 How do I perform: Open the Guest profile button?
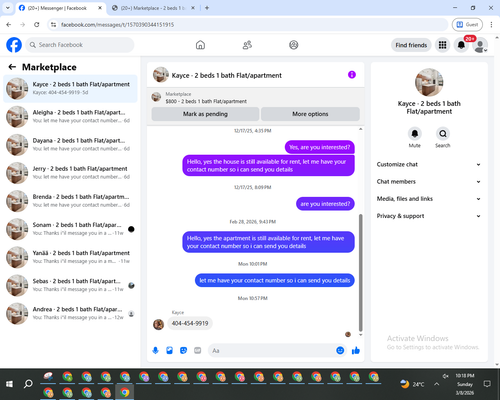click(x=467, y=24)
